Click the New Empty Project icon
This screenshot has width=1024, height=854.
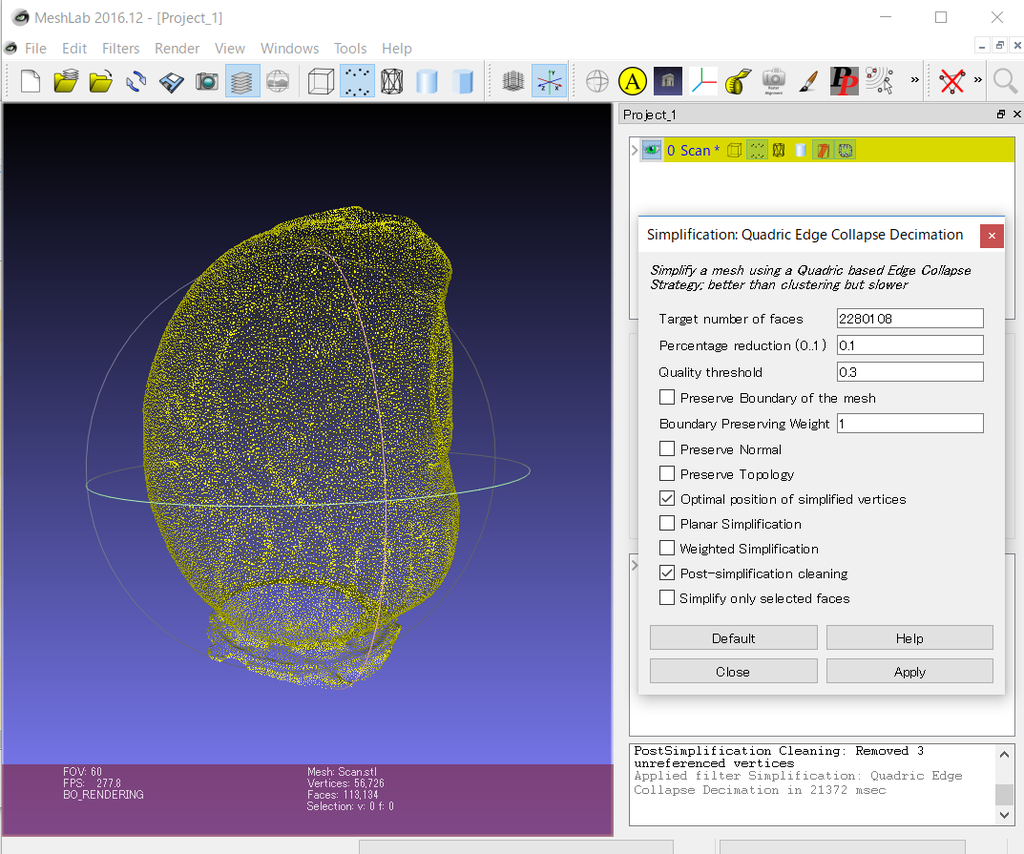pyautogui.click(x=30, y=82)
